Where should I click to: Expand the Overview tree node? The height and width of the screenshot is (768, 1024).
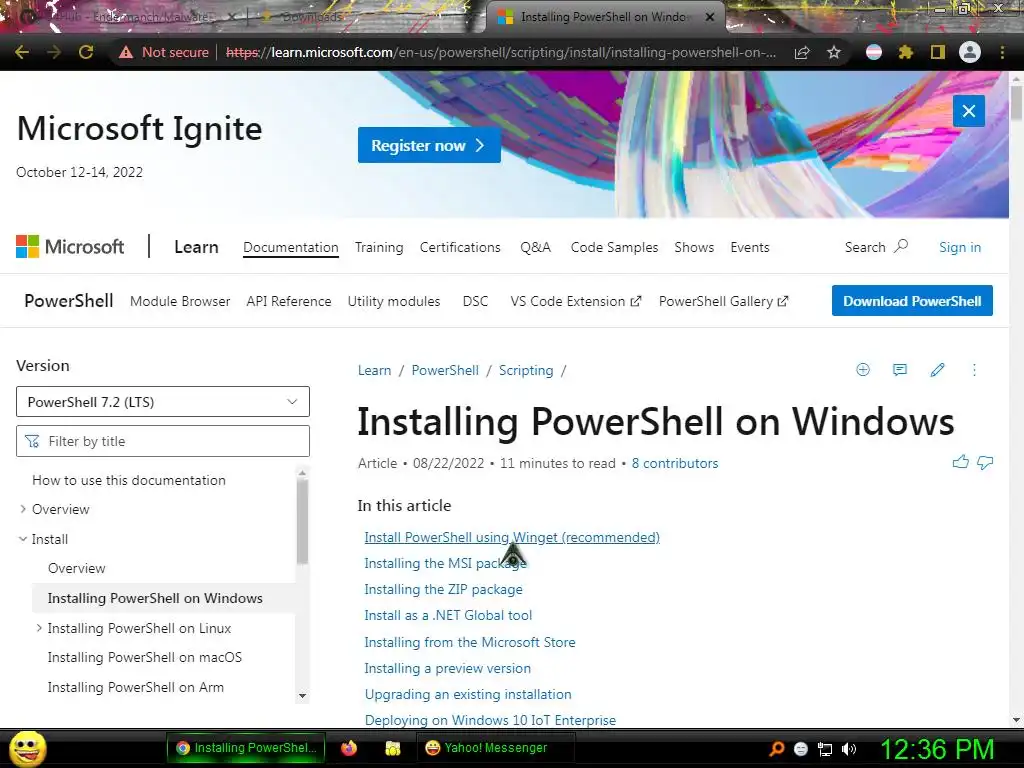[x=23, y=509]
